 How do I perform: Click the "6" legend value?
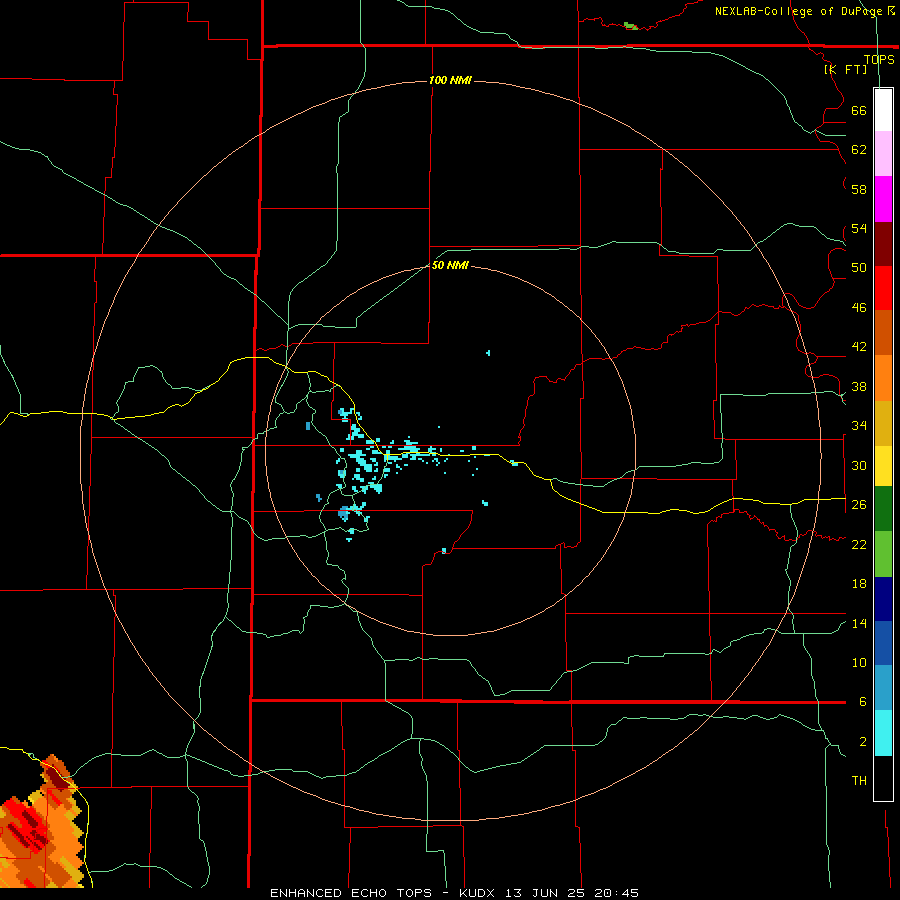tap(863, 702)
